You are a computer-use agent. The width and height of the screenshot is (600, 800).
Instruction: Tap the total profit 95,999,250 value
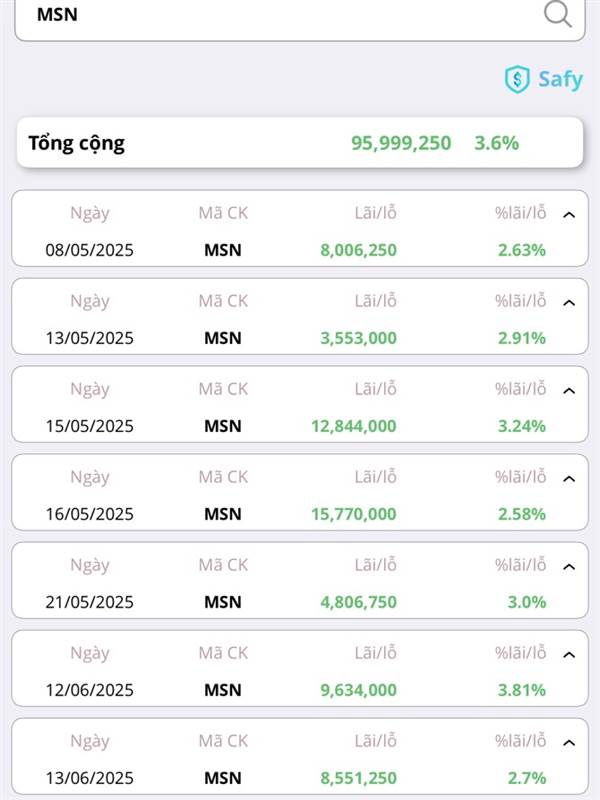point(401,143)
